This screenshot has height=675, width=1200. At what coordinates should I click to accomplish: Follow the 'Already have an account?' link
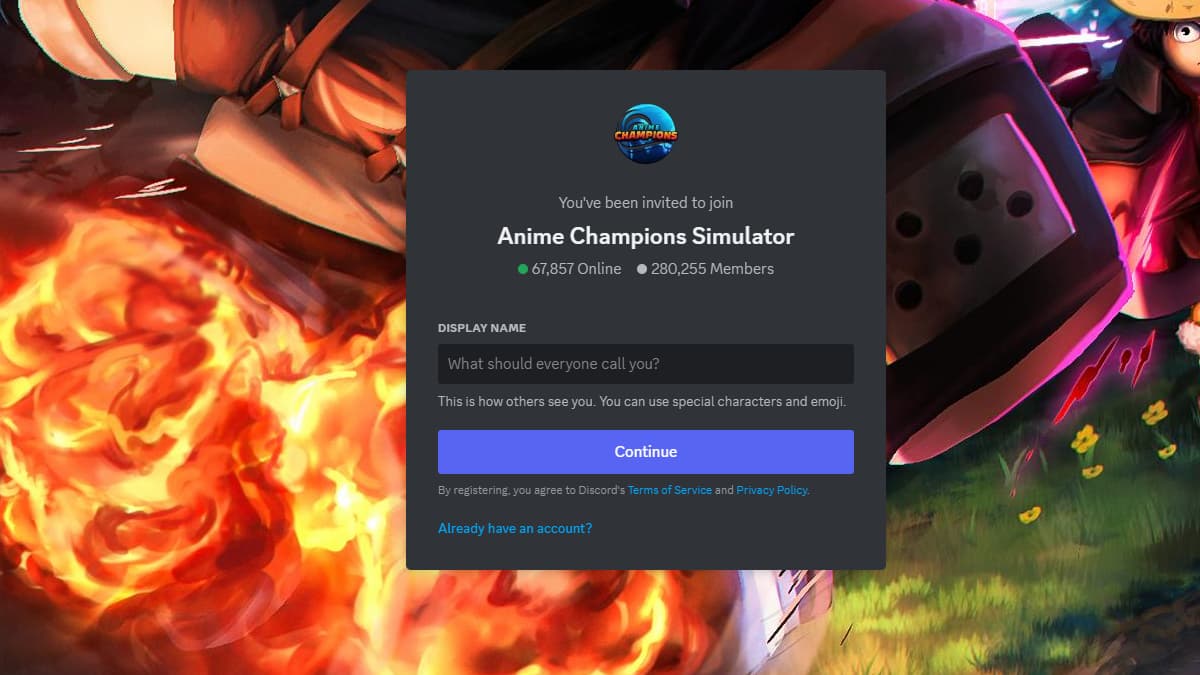515,528
